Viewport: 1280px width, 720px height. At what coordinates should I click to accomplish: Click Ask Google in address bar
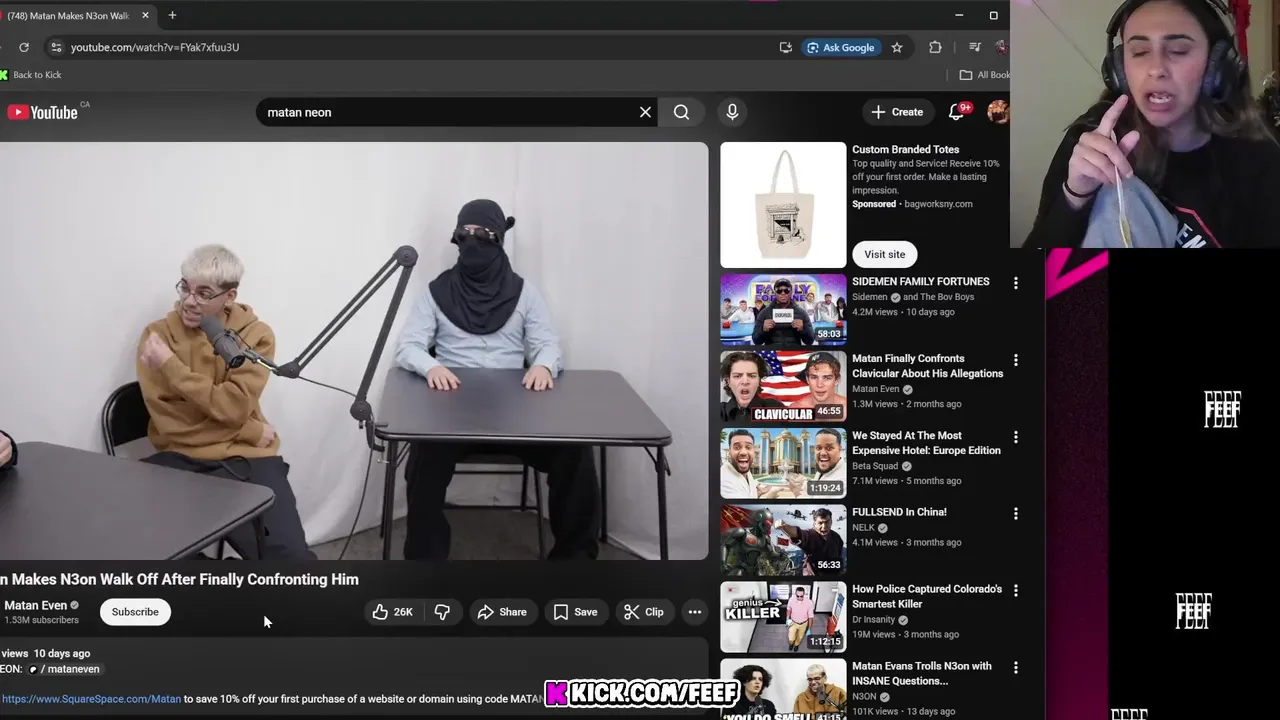(x=841, y=47)
